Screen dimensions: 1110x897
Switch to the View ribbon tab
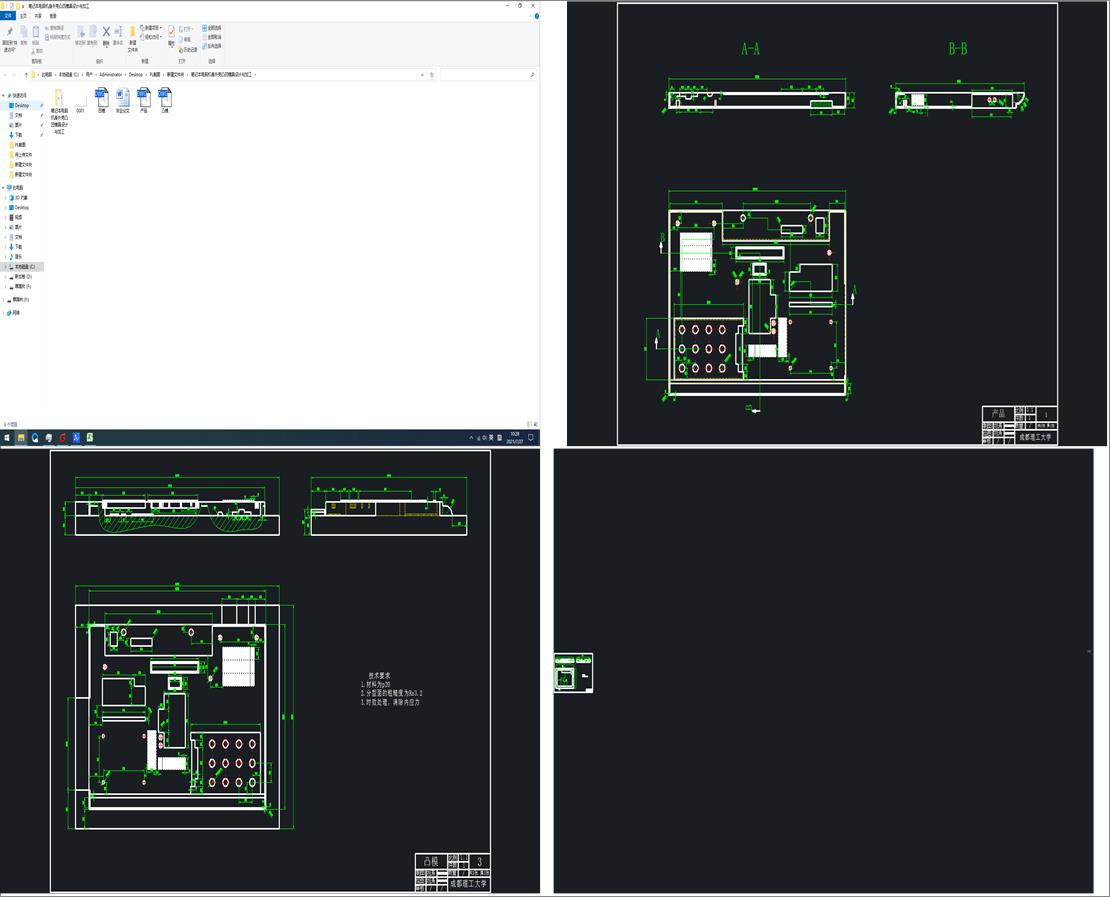pyautogui.click(x=53, y=16)
